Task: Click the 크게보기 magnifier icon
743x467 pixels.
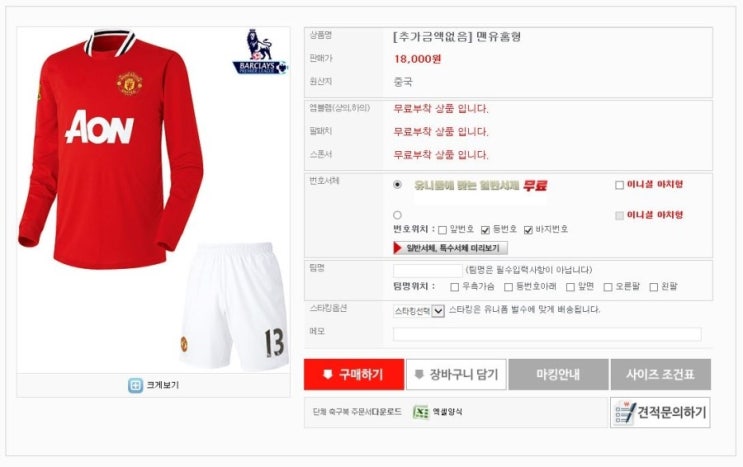Action: click(135, 385)
